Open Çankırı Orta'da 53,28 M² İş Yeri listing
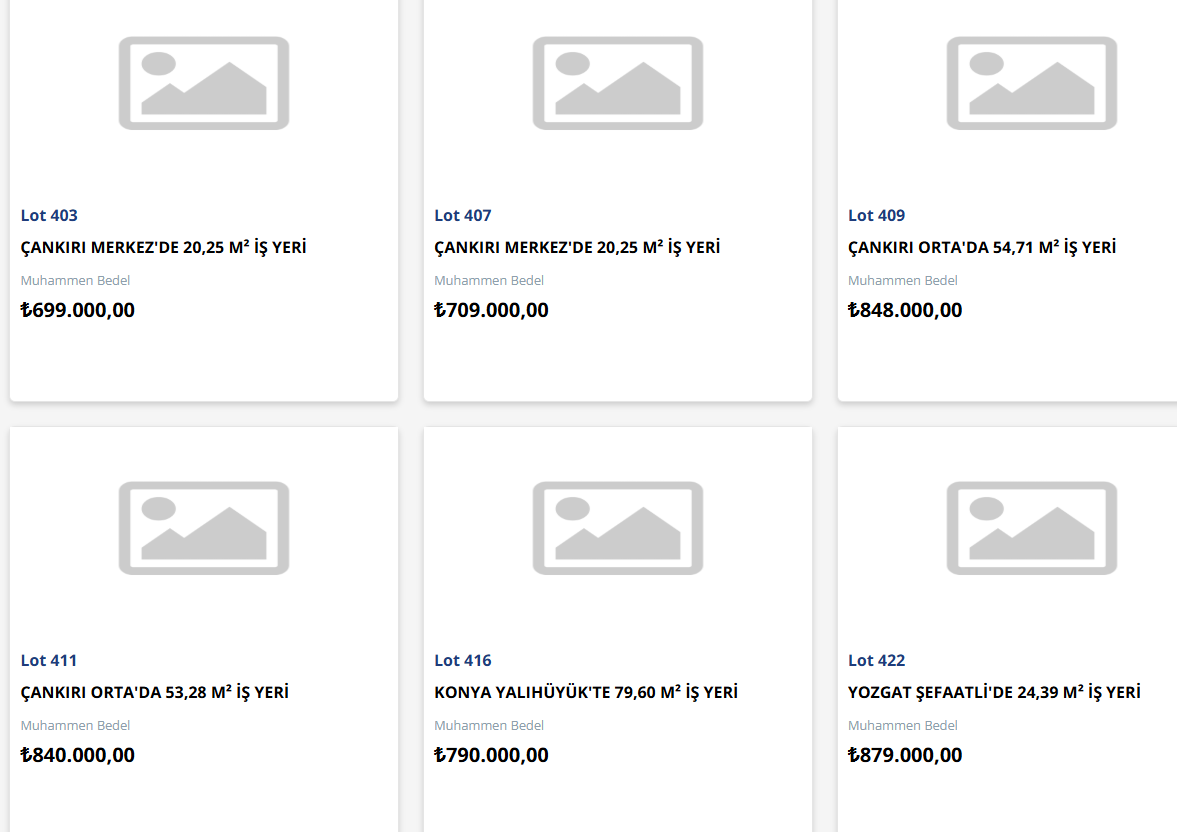Viewport: 1177px width, 832px height. 155,692
